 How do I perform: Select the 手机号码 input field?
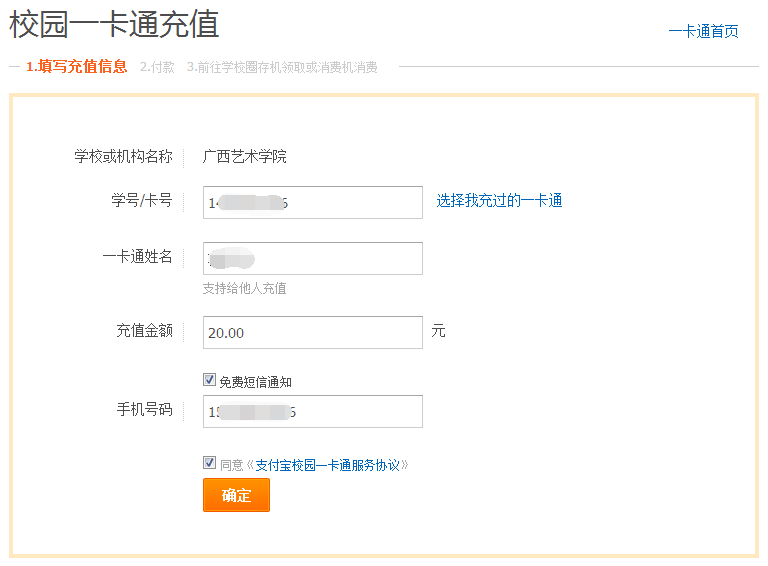[312, 411]
